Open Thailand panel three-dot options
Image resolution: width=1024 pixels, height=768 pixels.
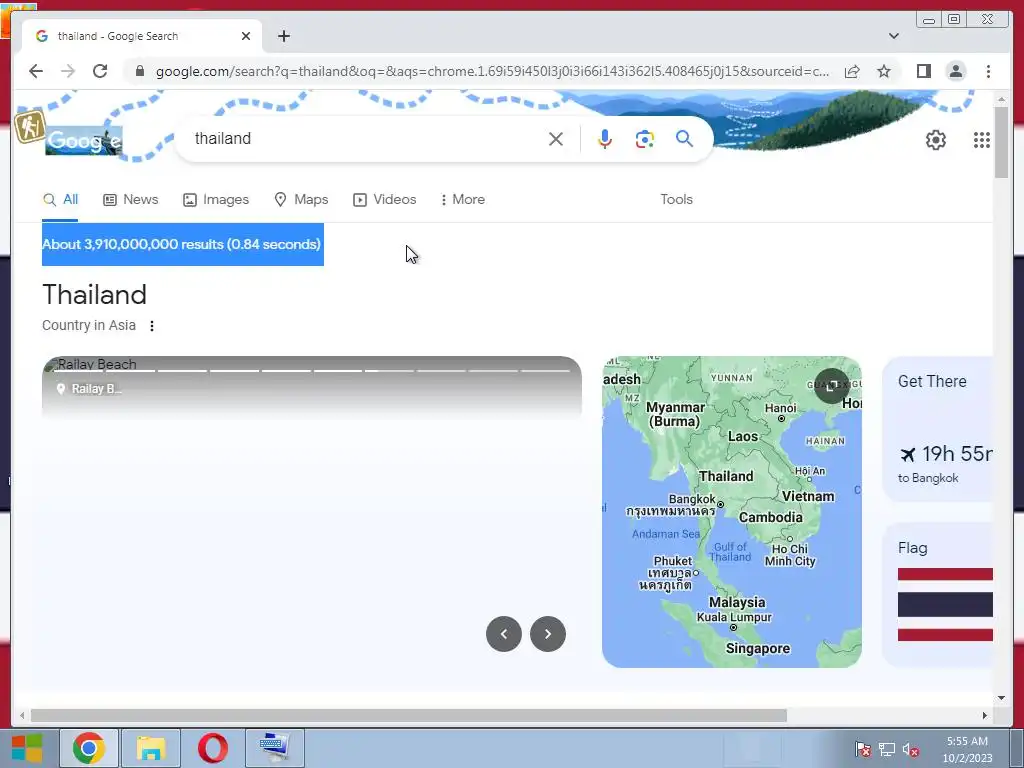tap(152, 326)
